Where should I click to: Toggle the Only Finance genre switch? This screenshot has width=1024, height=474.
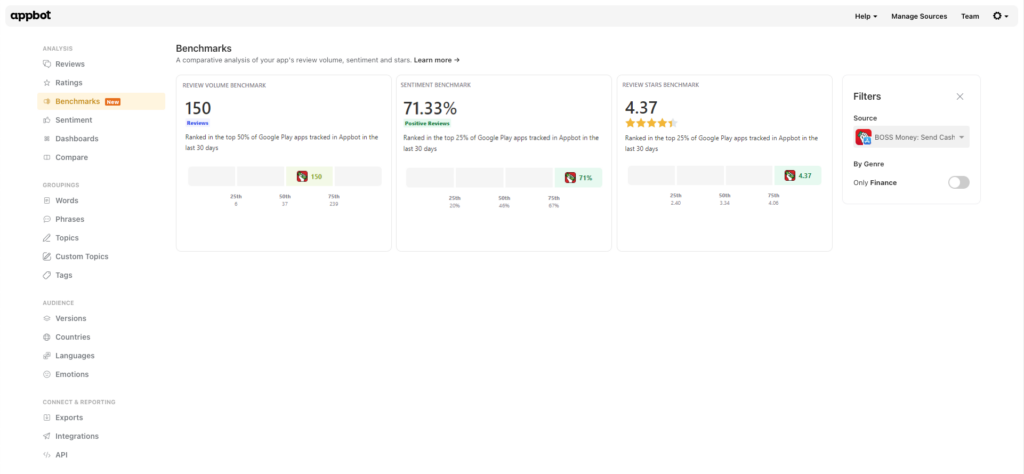[x=958, y=182]
